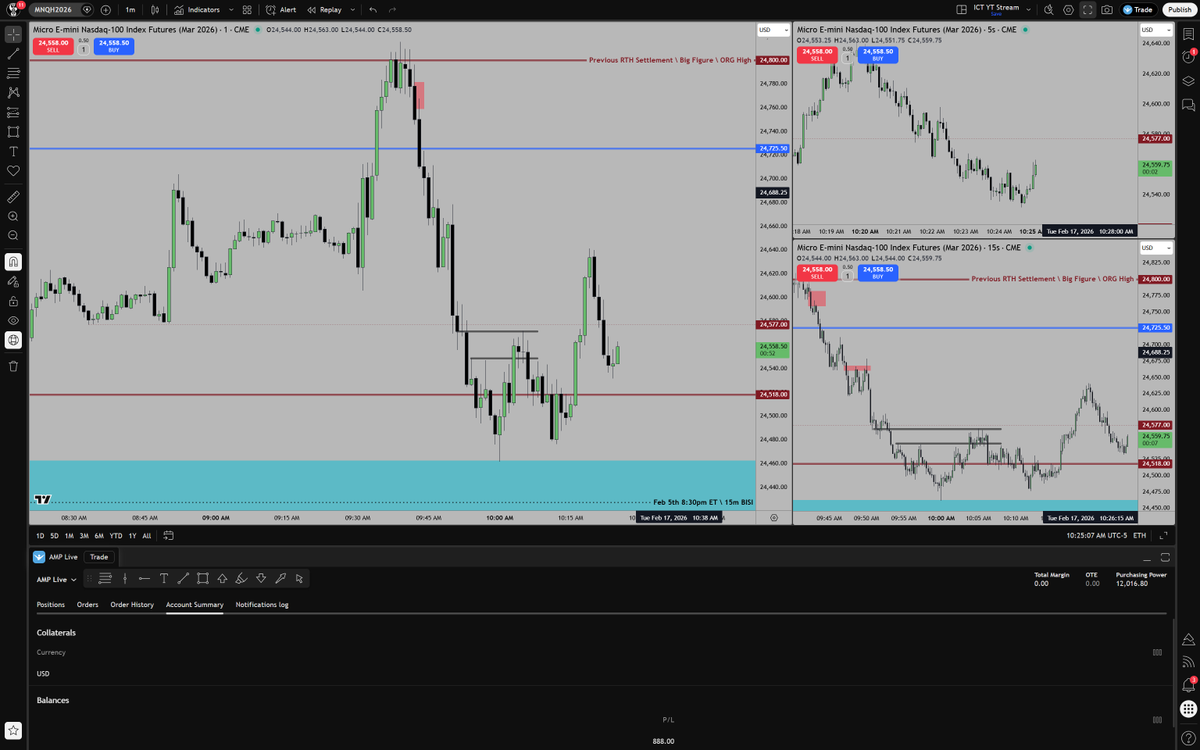Open the Indicators dialog
This screenshot has width=1200, height=750.
tap(197, 9)
